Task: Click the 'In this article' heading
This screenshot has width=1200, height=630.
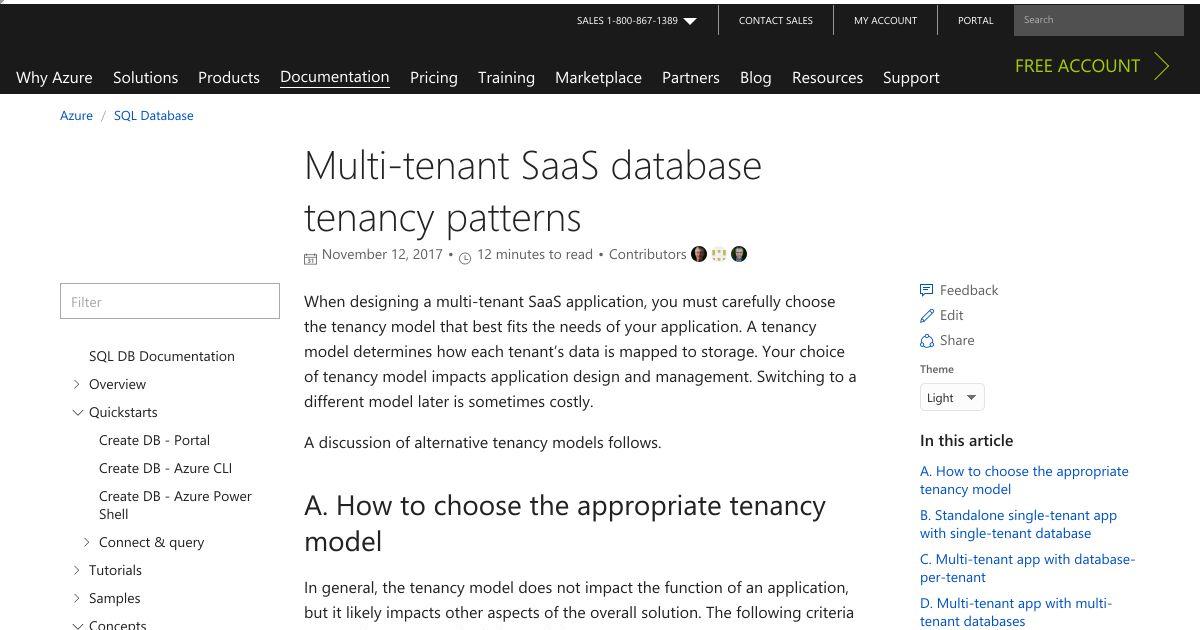Action: (x=966, y=441)
